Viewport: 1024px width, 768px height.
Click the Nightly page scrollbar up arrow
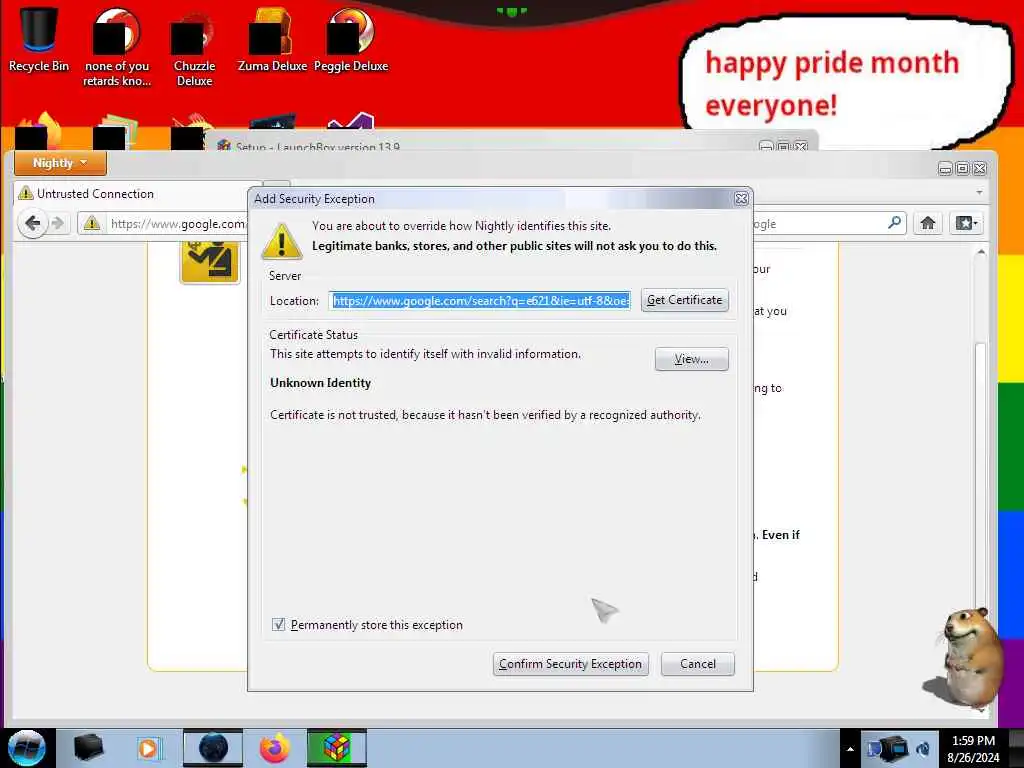980,252
